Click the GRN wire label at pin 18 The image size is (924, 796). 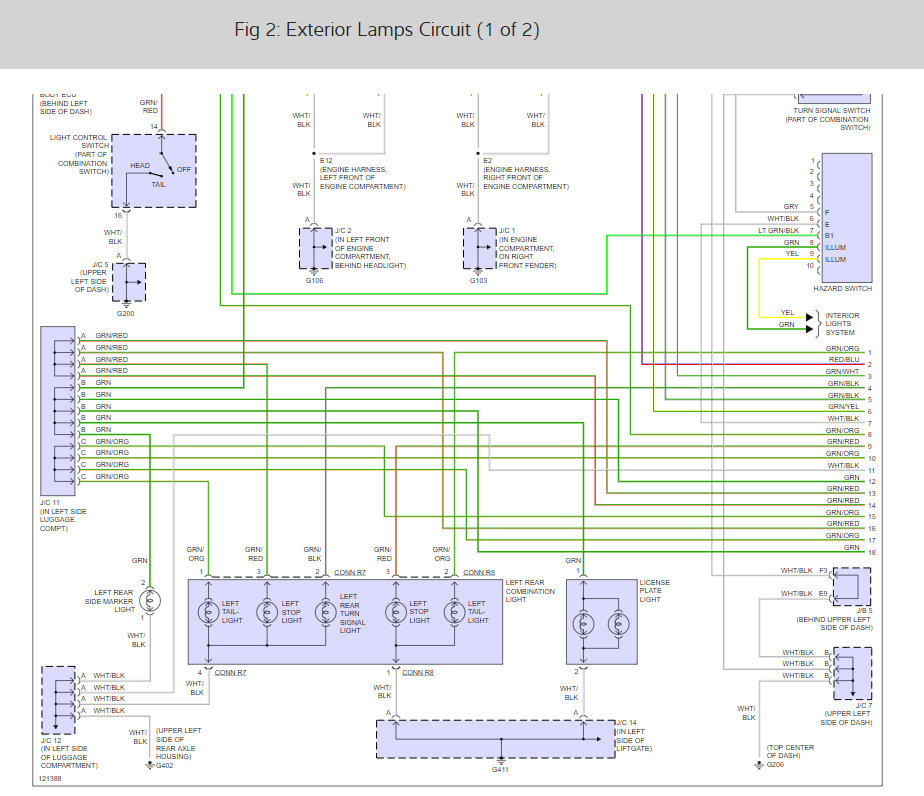(x=852, y=547)
